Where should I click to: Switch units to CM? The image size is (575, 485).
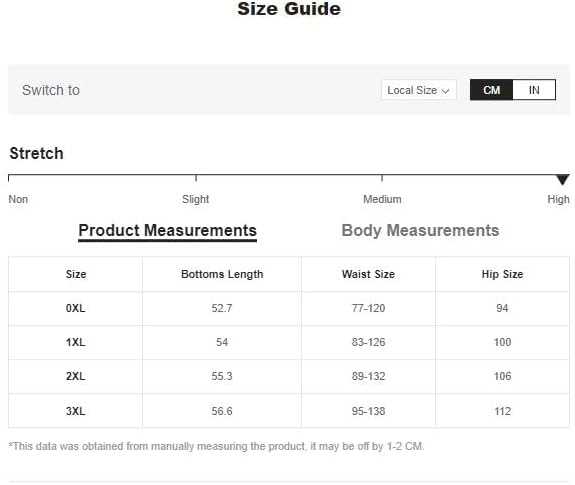tap(491, 90)
